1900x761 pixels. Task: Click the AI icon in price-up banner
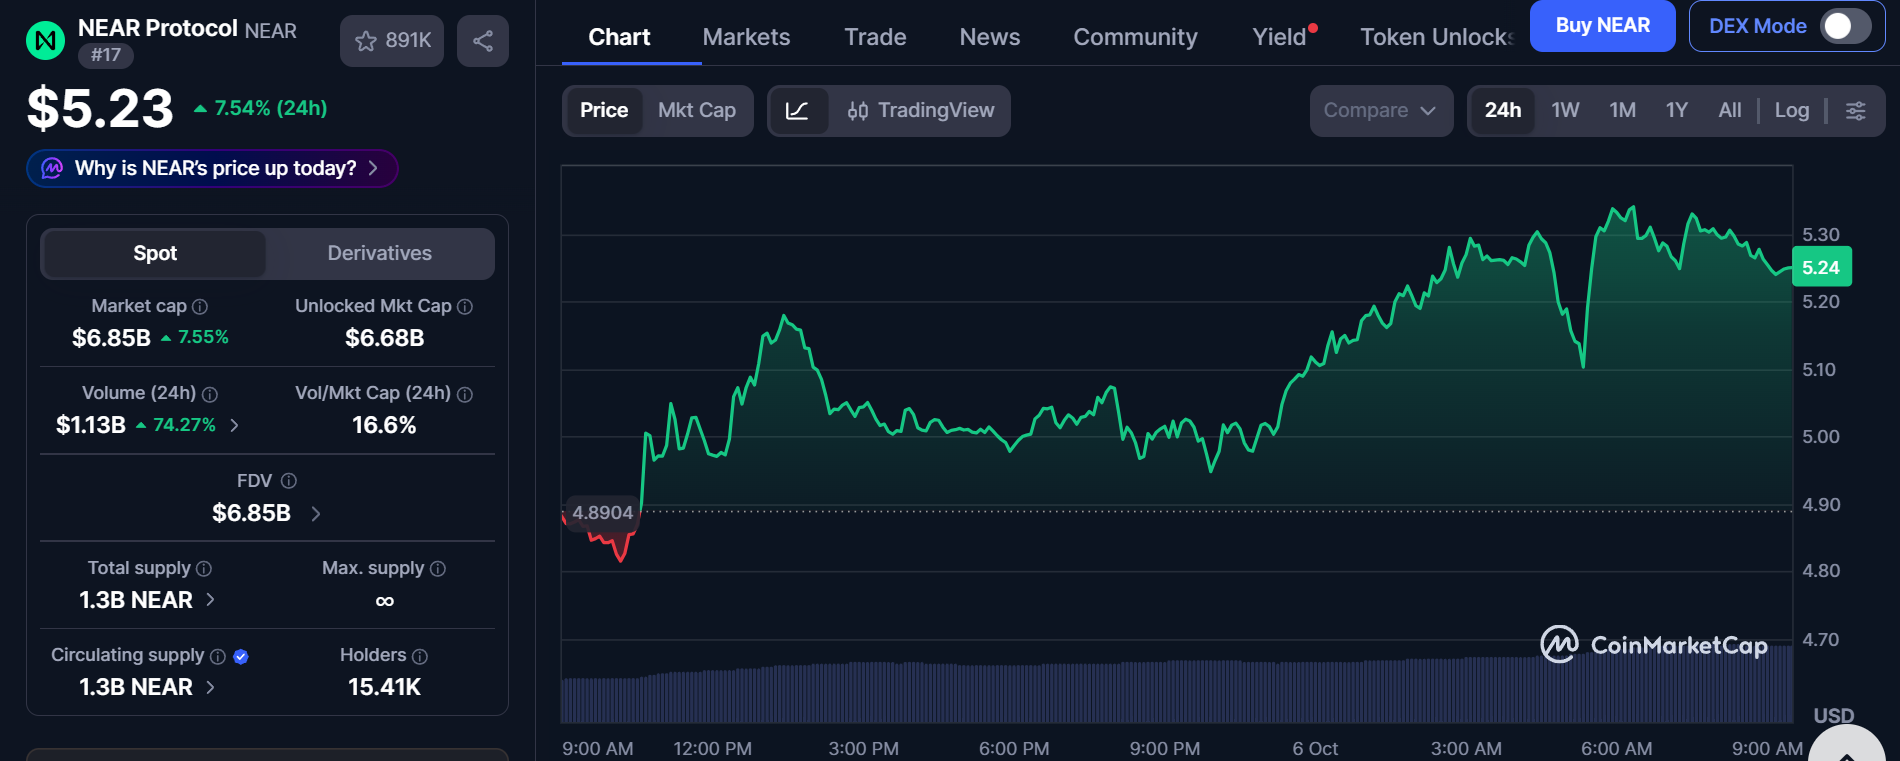pos(52,168)
